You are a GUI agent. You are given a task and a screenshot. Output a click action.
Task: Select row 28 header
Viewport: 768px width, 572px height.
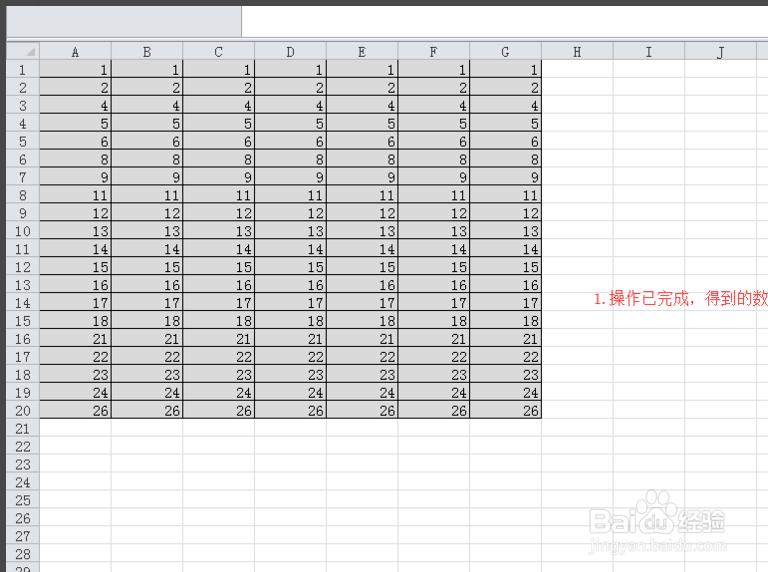[x=23, y=554]
